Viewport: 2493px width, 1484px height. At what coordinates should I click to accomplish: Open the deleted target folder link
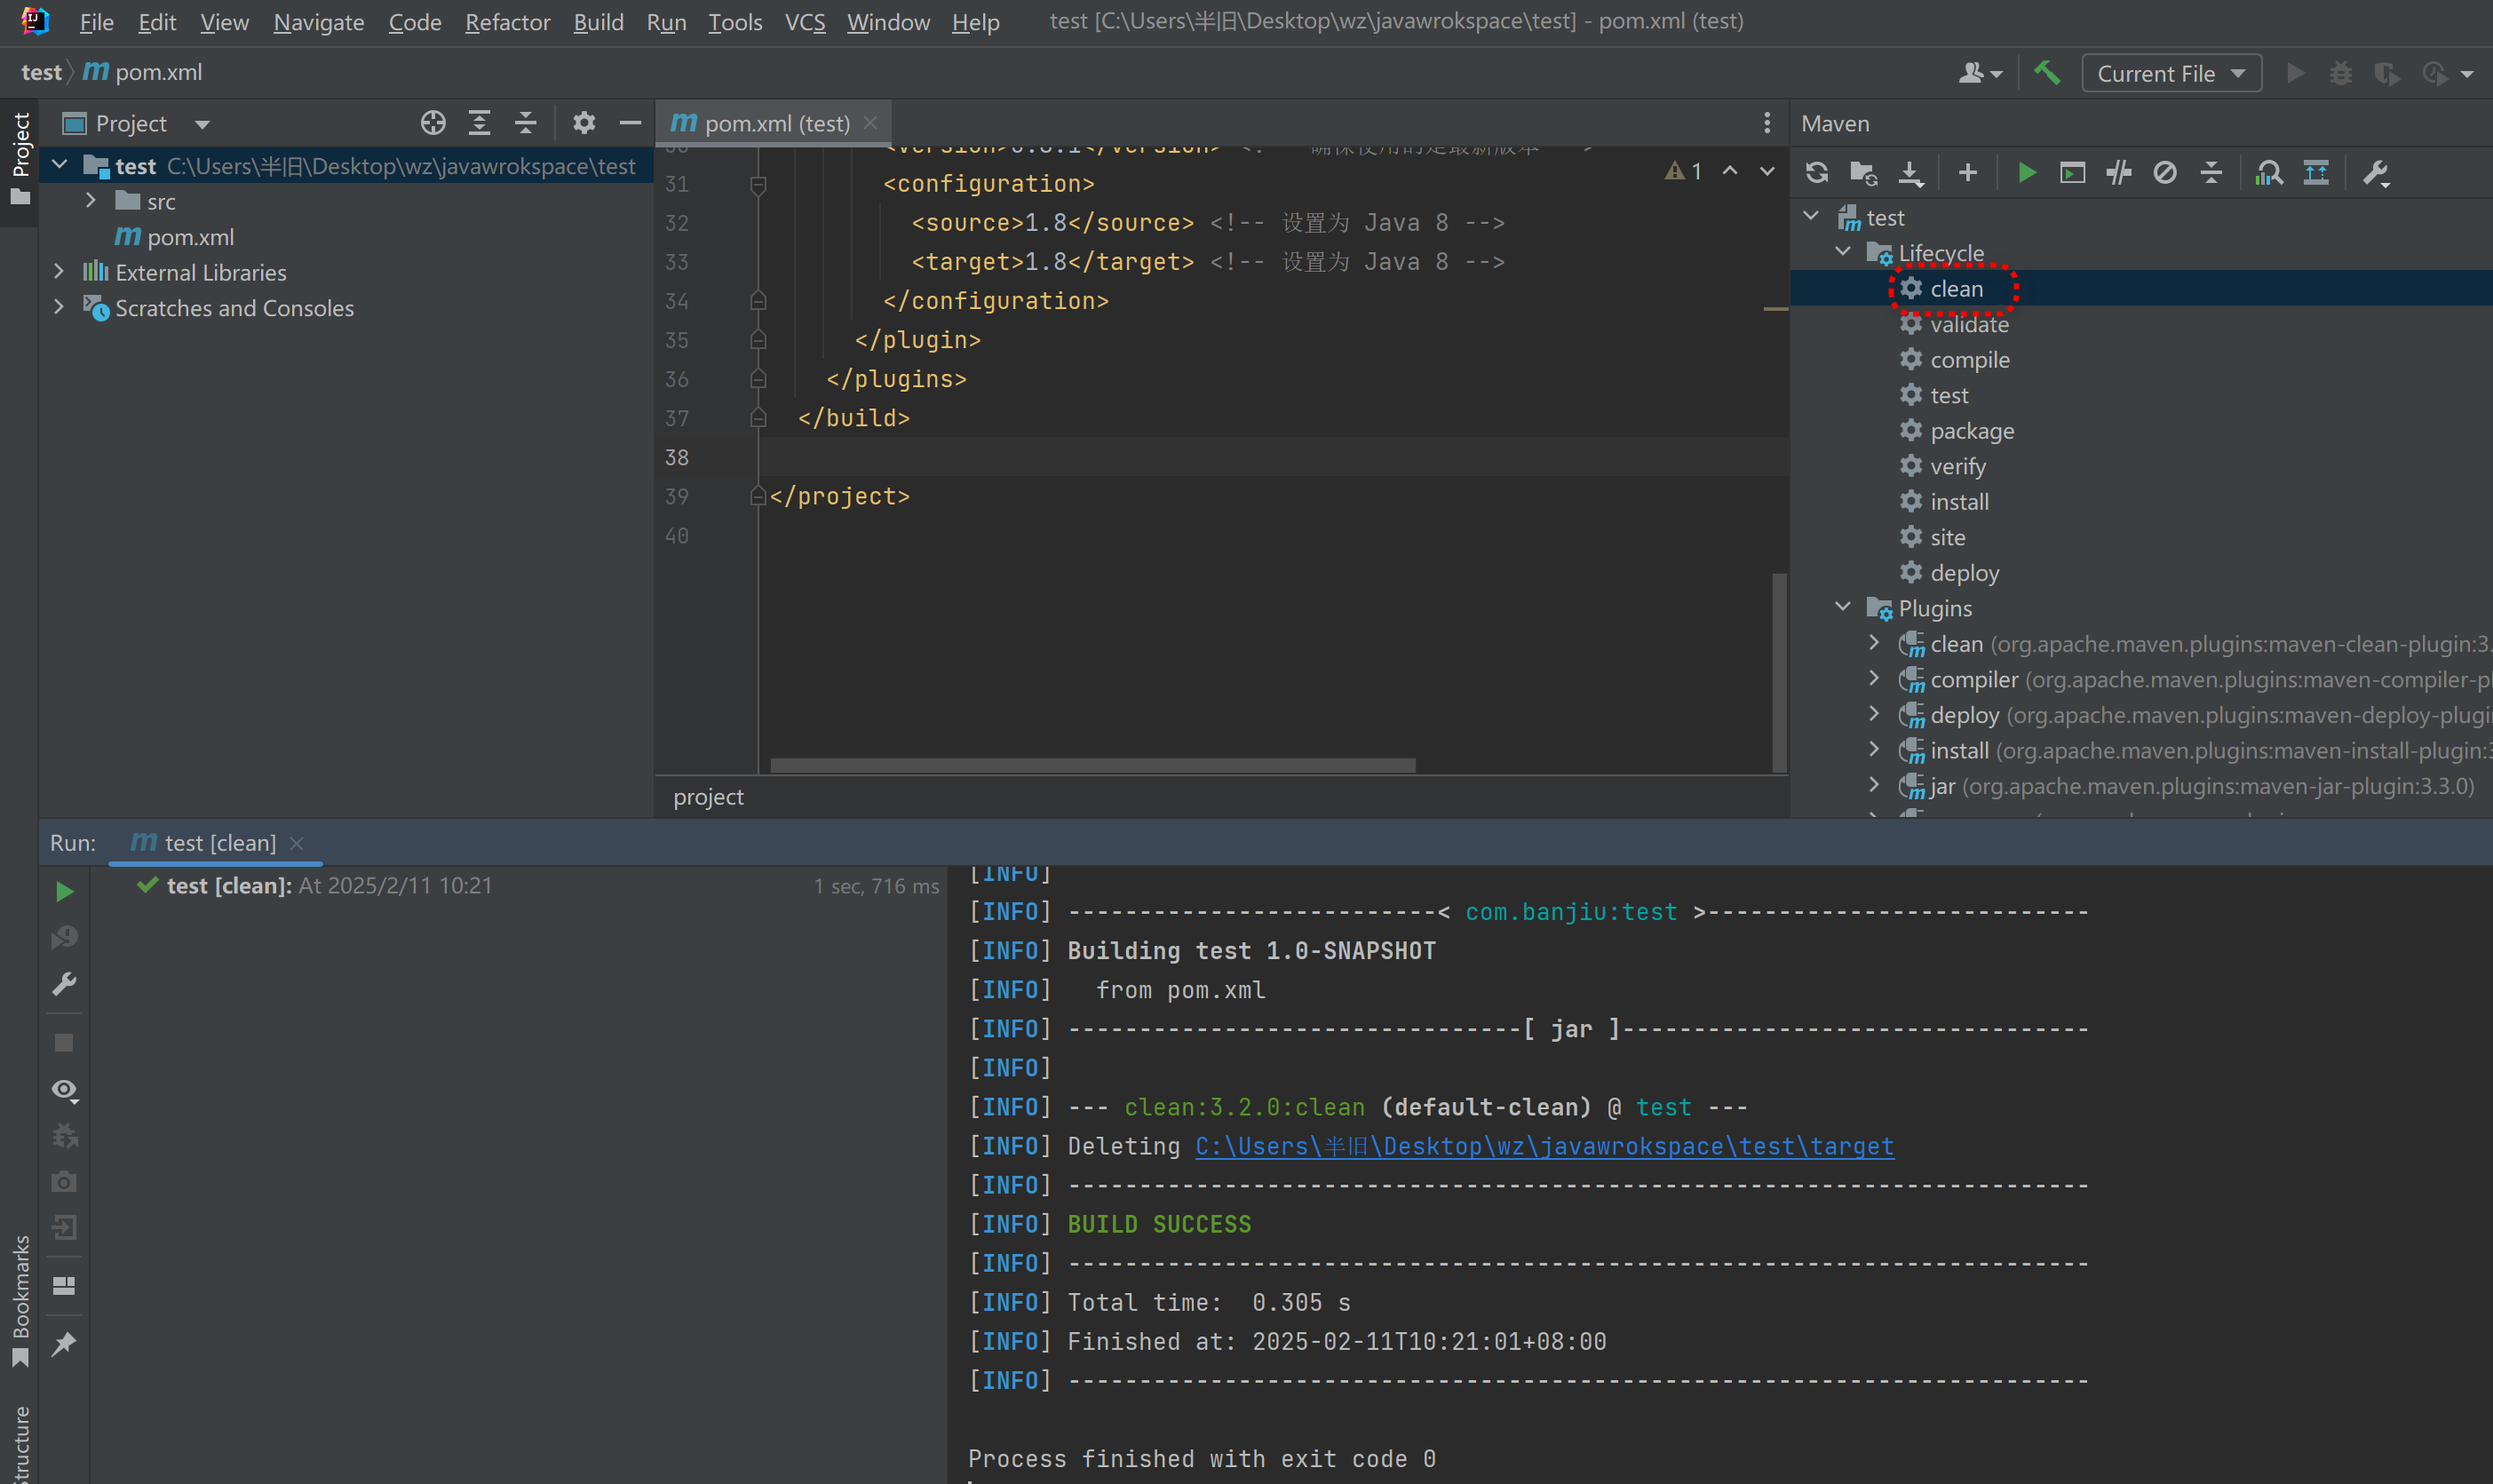(x=1544, y=1146)
